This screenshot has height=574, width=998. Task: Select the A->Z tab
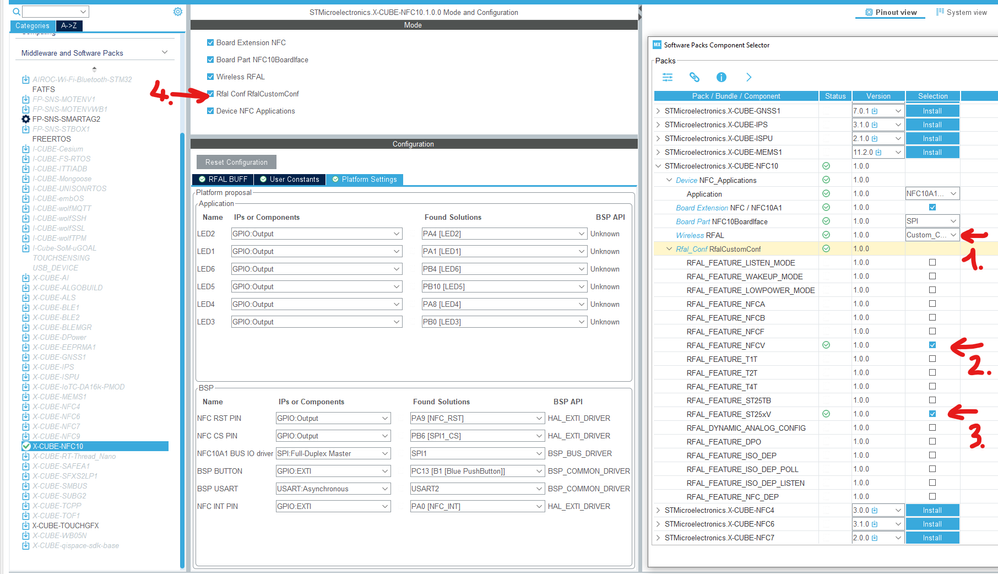point(69,25)
